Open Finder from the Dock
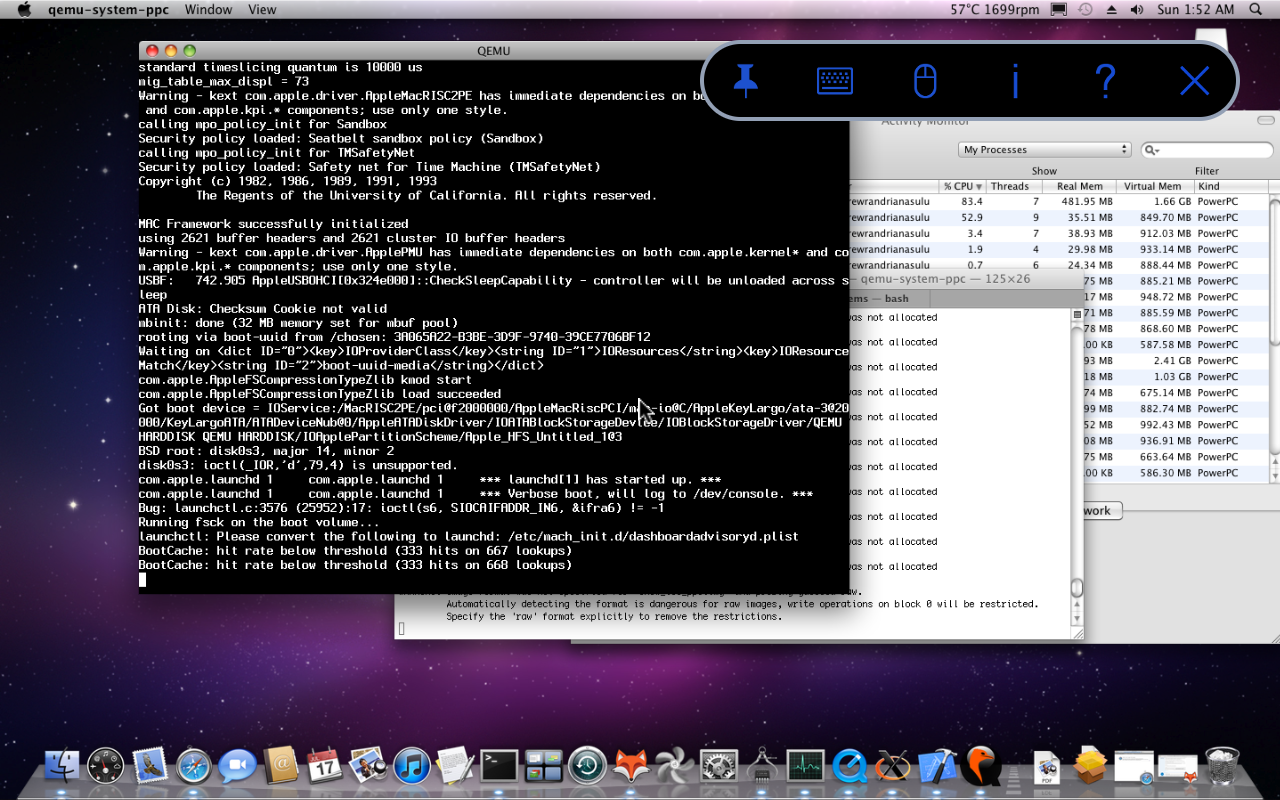Viewport: 1280px width, 800px height. [x=62, y=766]
